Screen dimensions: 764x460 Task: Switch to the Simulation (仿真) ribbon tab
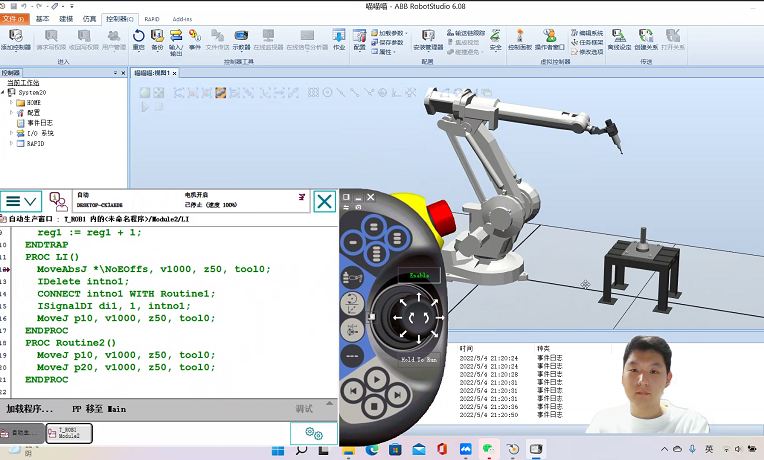(89, 19)
